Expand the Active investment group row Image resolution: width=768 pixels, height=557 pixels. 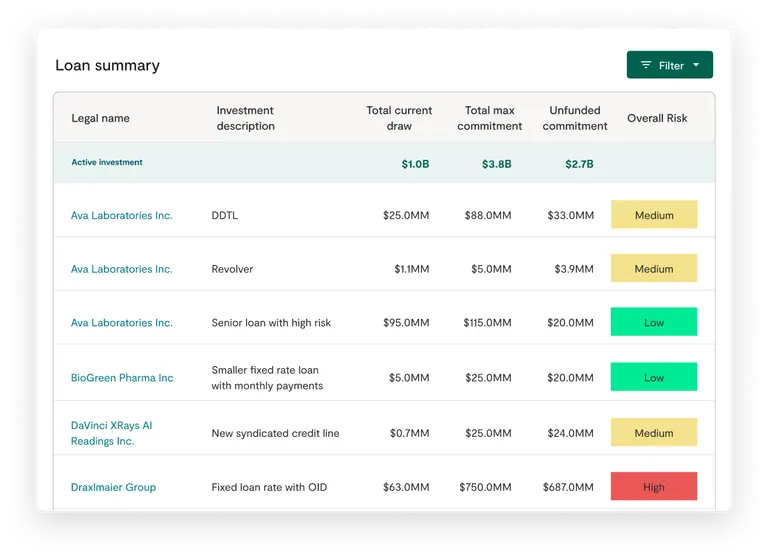107,162
